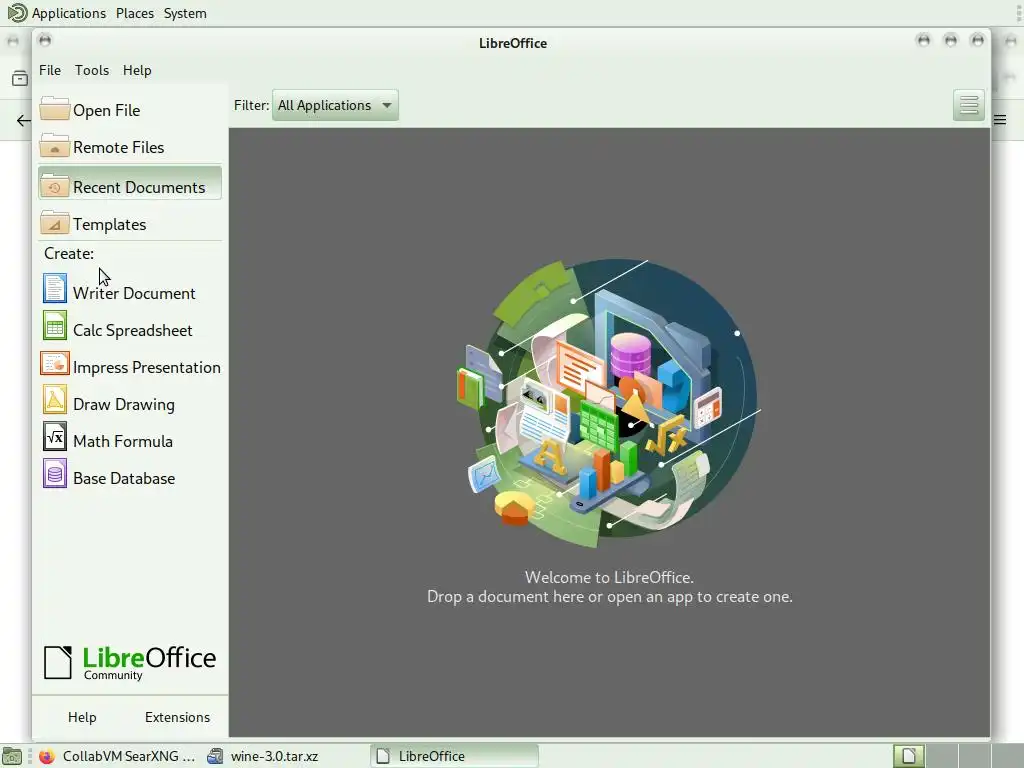The width and height of the screenshot is (1024, 768).
Task: Click the Impress Presentation icon
Action: [55, 362]
